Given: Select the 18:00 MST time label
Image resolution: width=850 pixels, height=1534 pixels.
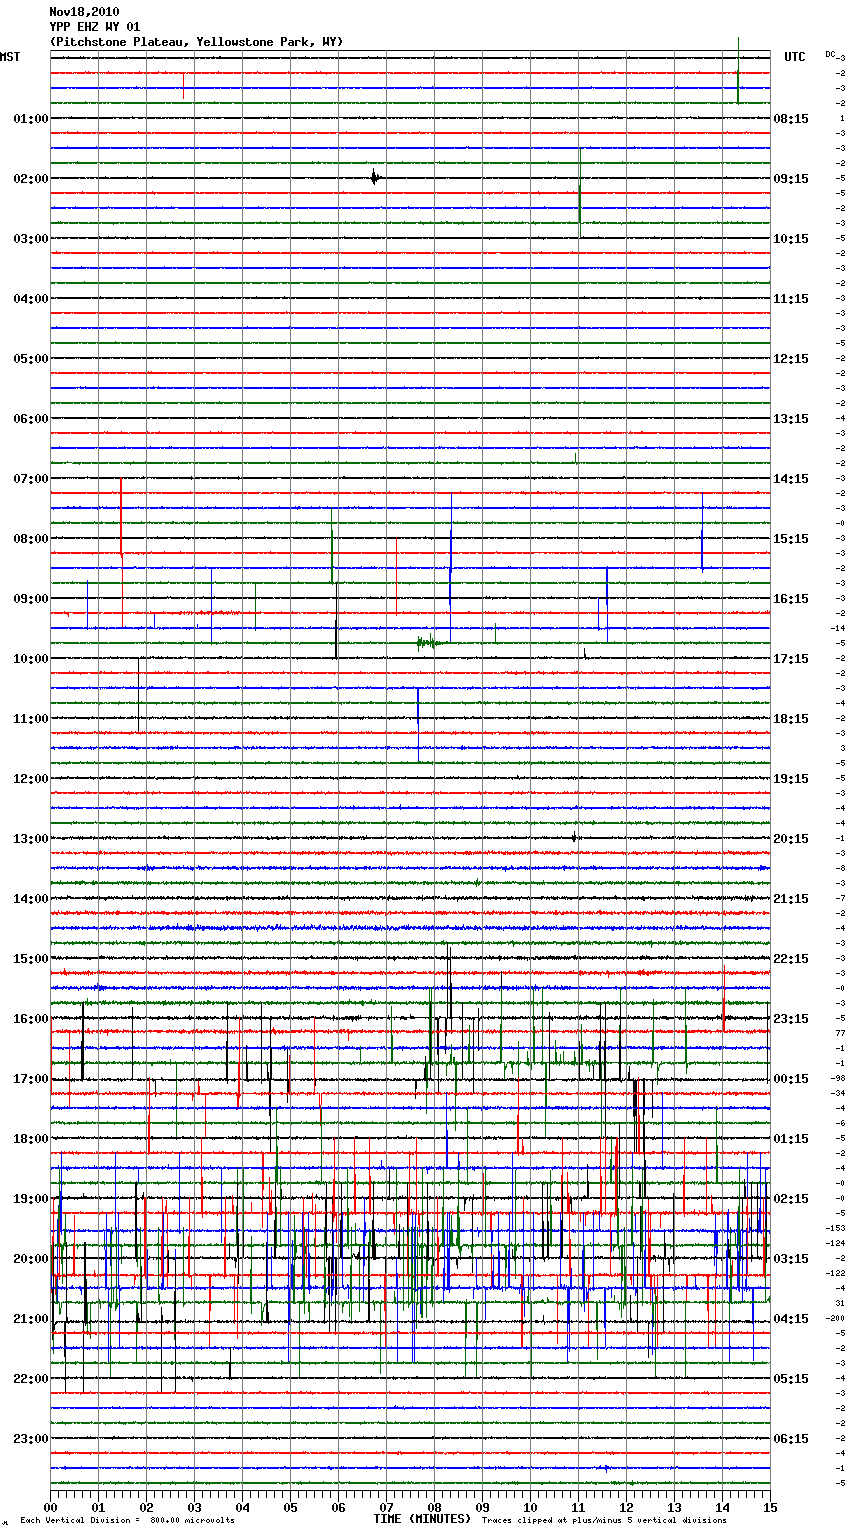Looking at the screenshot, I should (x=31, y=1139).
